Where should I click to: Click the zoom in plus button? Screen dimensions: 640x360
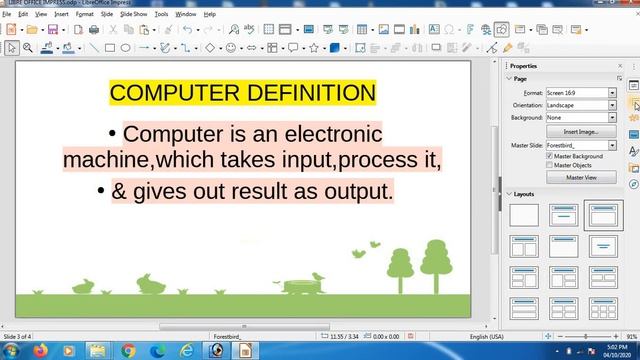tap(616, 336)
